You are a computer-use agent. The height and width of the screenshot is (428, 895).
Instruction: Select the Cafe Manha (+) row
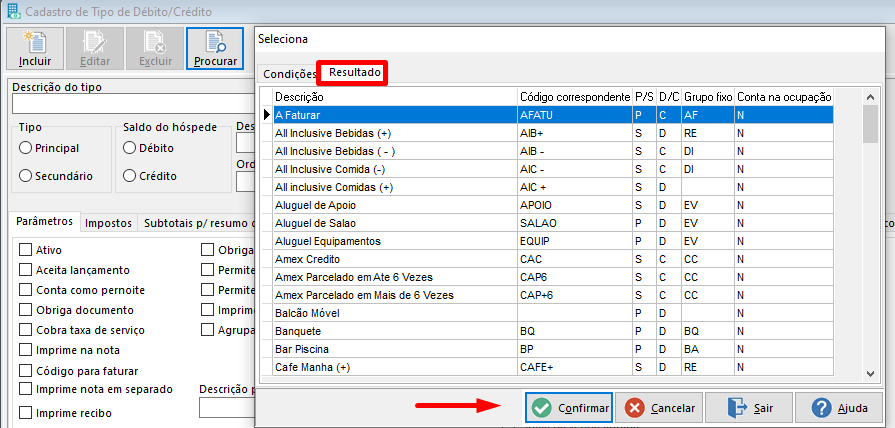click(554, 368)
